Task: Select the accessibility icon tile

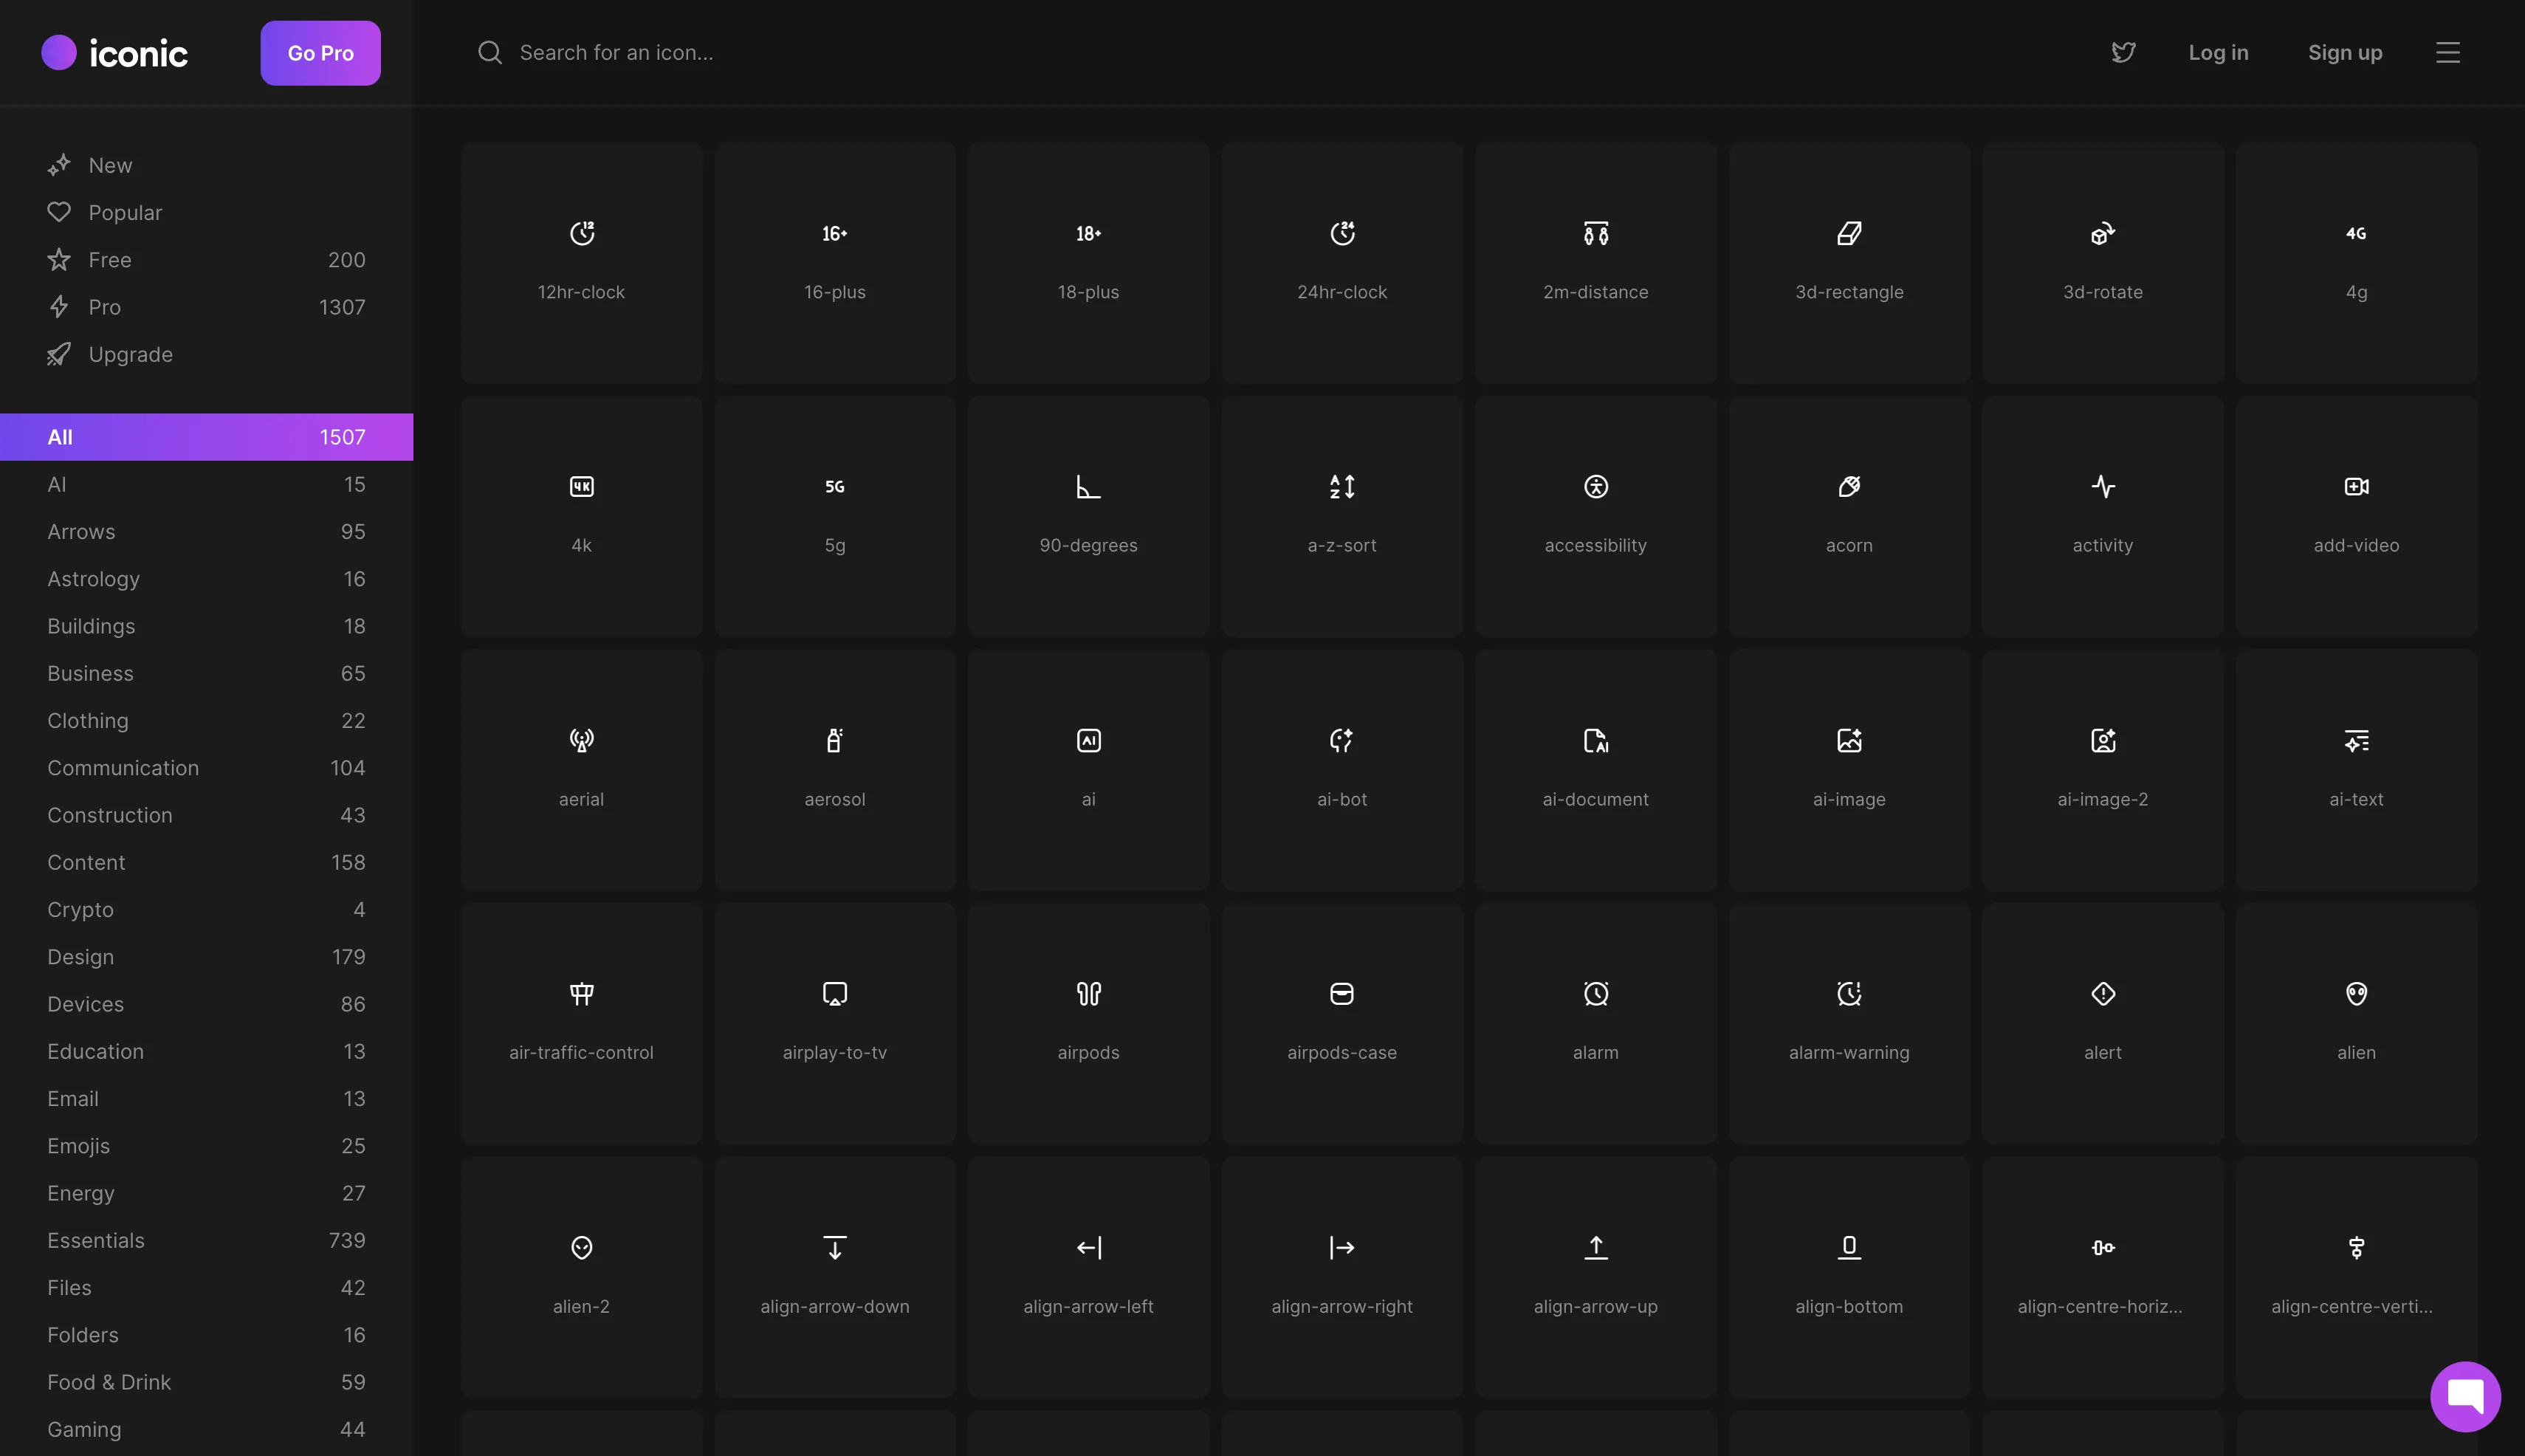Action: (x=1595, y=515)
